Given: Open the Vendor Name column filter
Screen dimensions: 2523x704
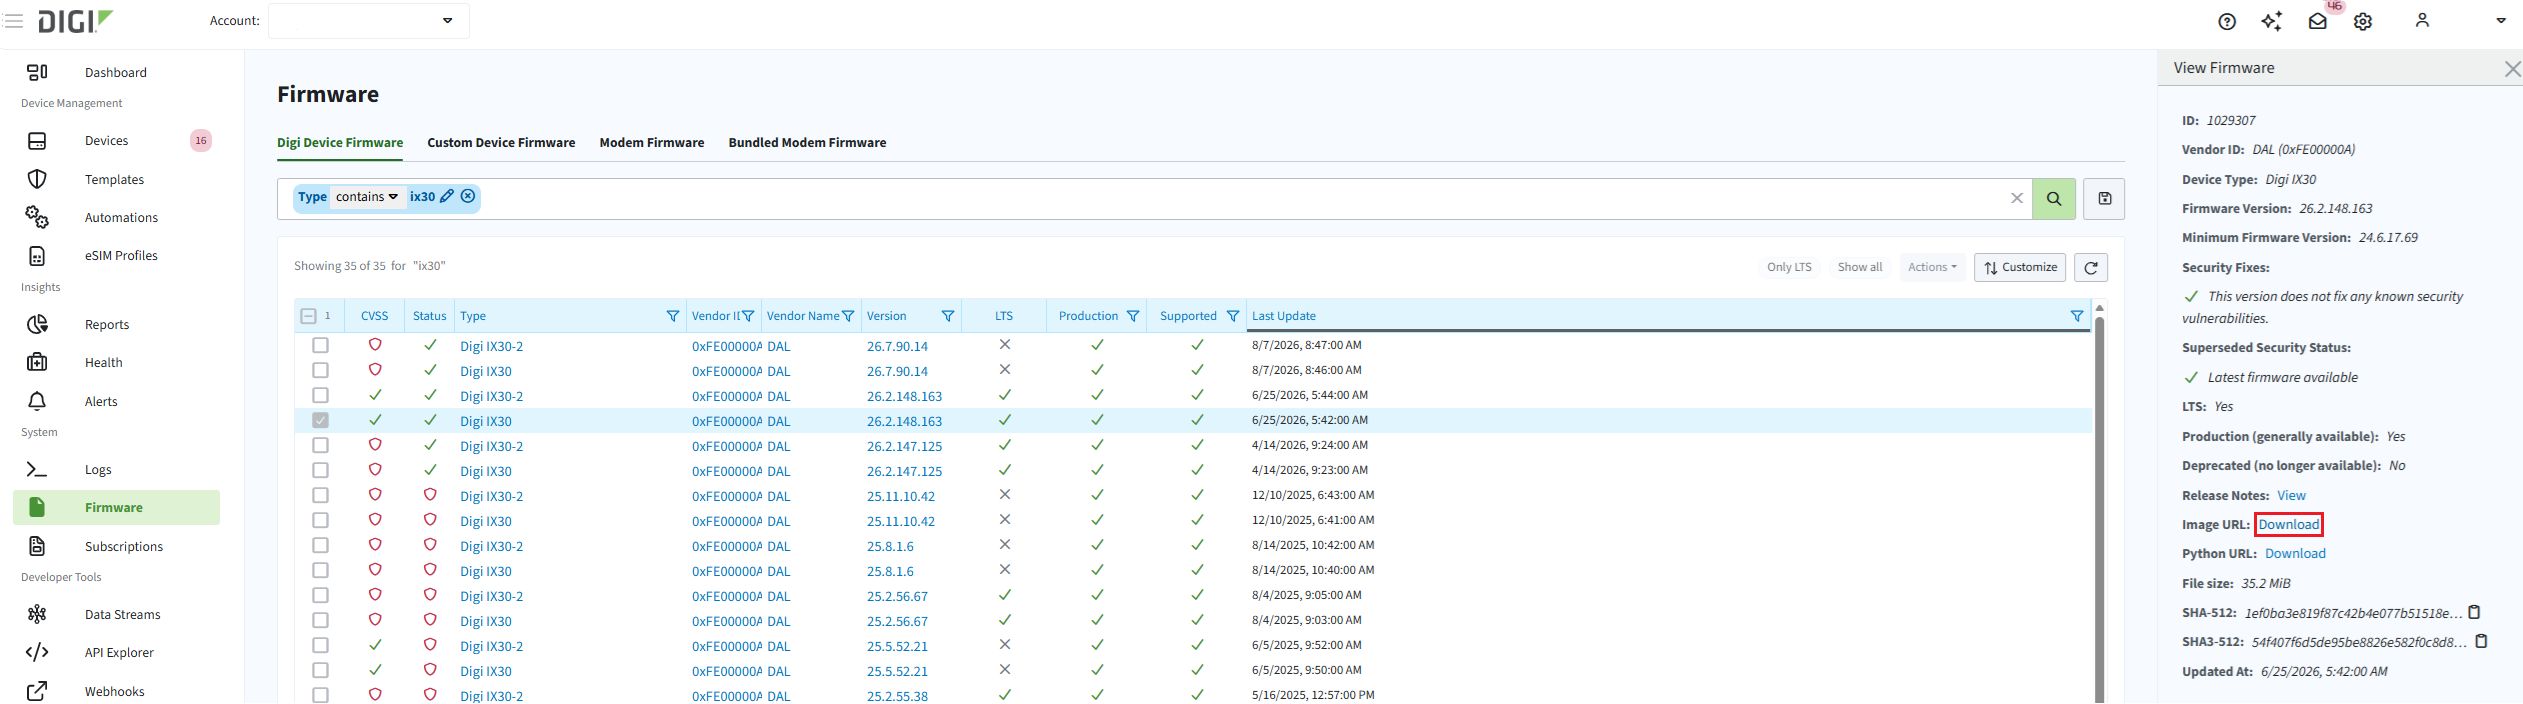Looking at the screenshot, I should [x=848, y=316].
